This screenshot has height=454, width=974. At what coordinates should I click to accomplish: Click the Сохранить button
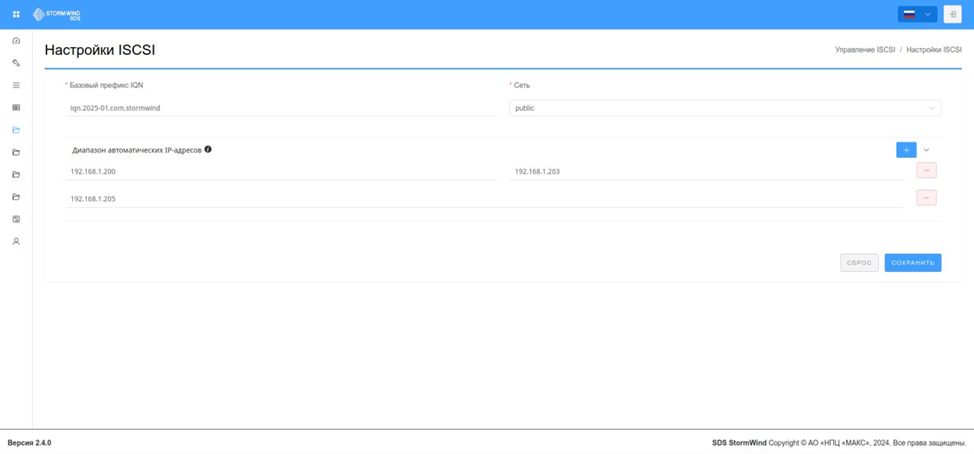tap(913, 263)
